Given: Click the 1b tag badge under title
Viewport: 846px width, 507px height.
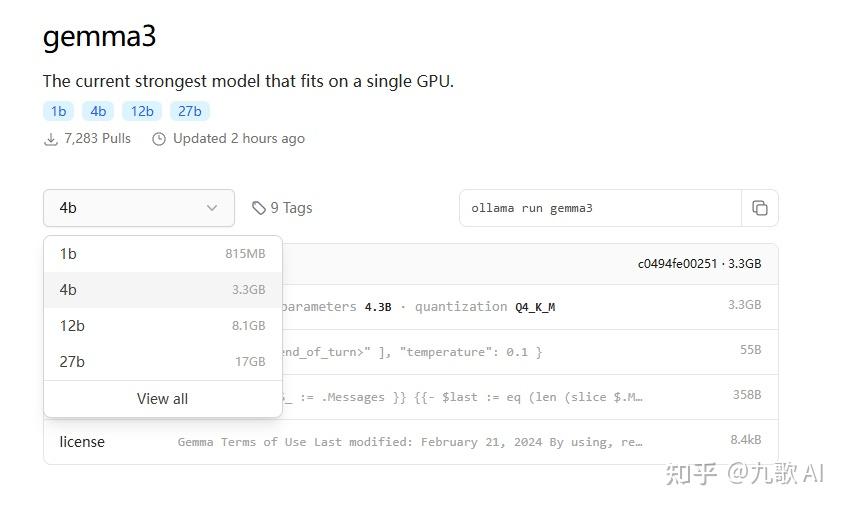Looking at the screenshot, I should click(58, 111).
